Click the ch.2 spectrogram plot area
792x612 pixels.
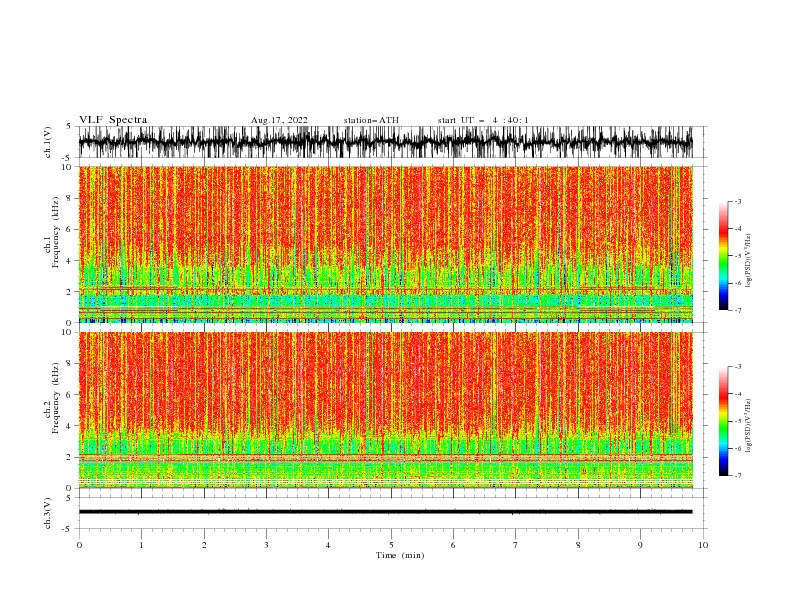click(385, 410)
